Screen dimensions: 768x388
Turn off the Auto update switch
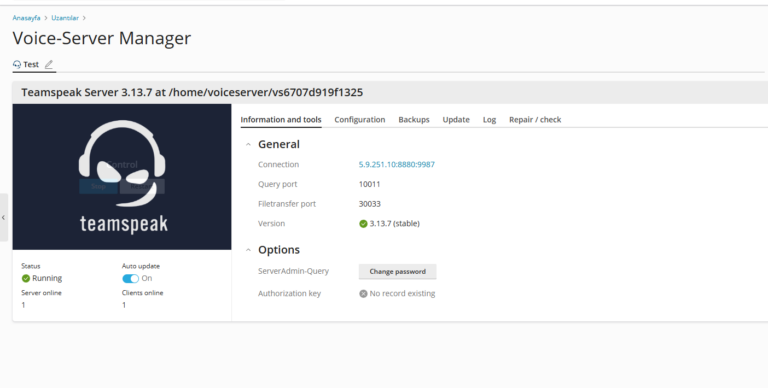130,278
